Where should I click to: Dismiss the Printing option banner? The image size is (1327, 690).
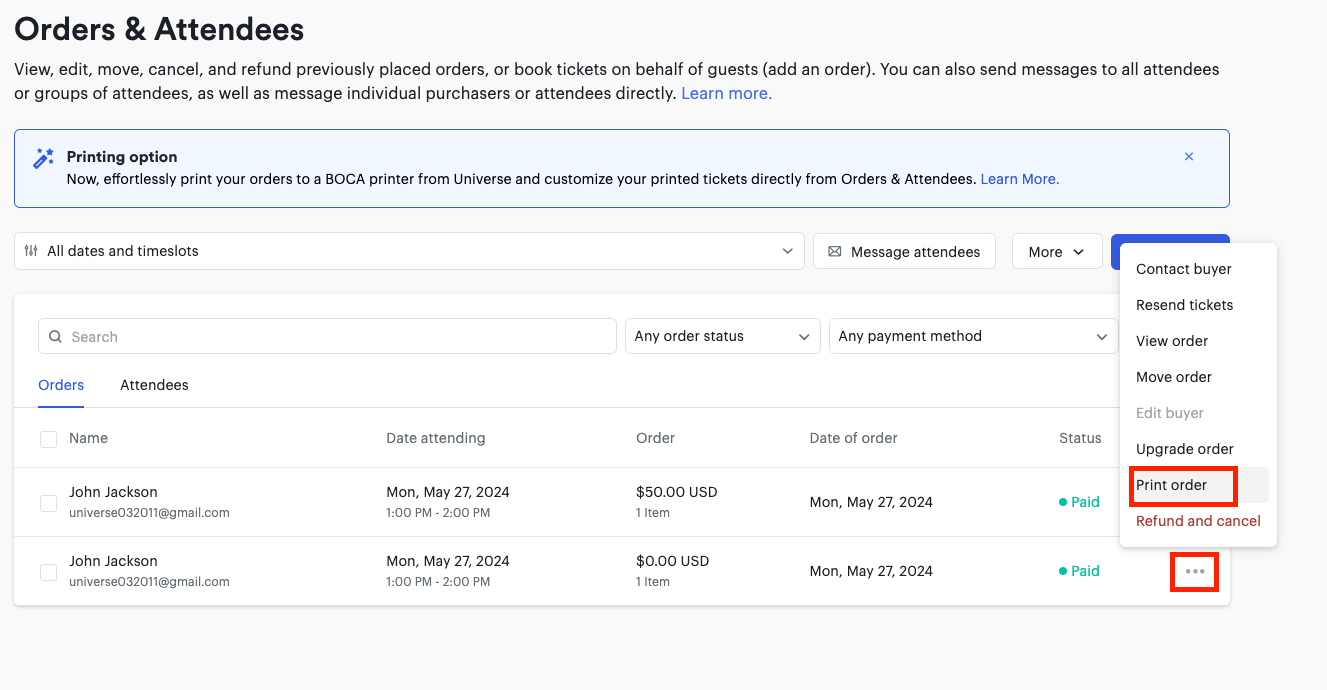coord(1189,157)
